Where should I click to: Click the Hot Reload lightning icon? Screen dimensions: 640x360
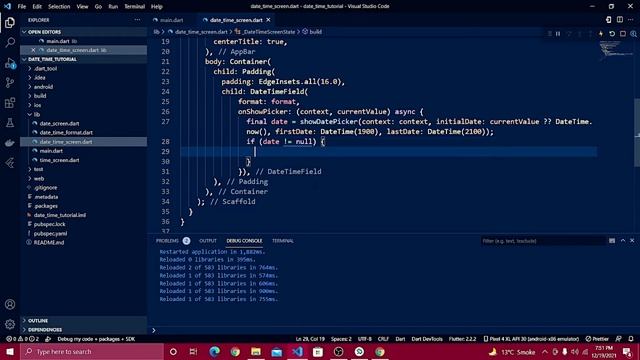click(601, 33)
